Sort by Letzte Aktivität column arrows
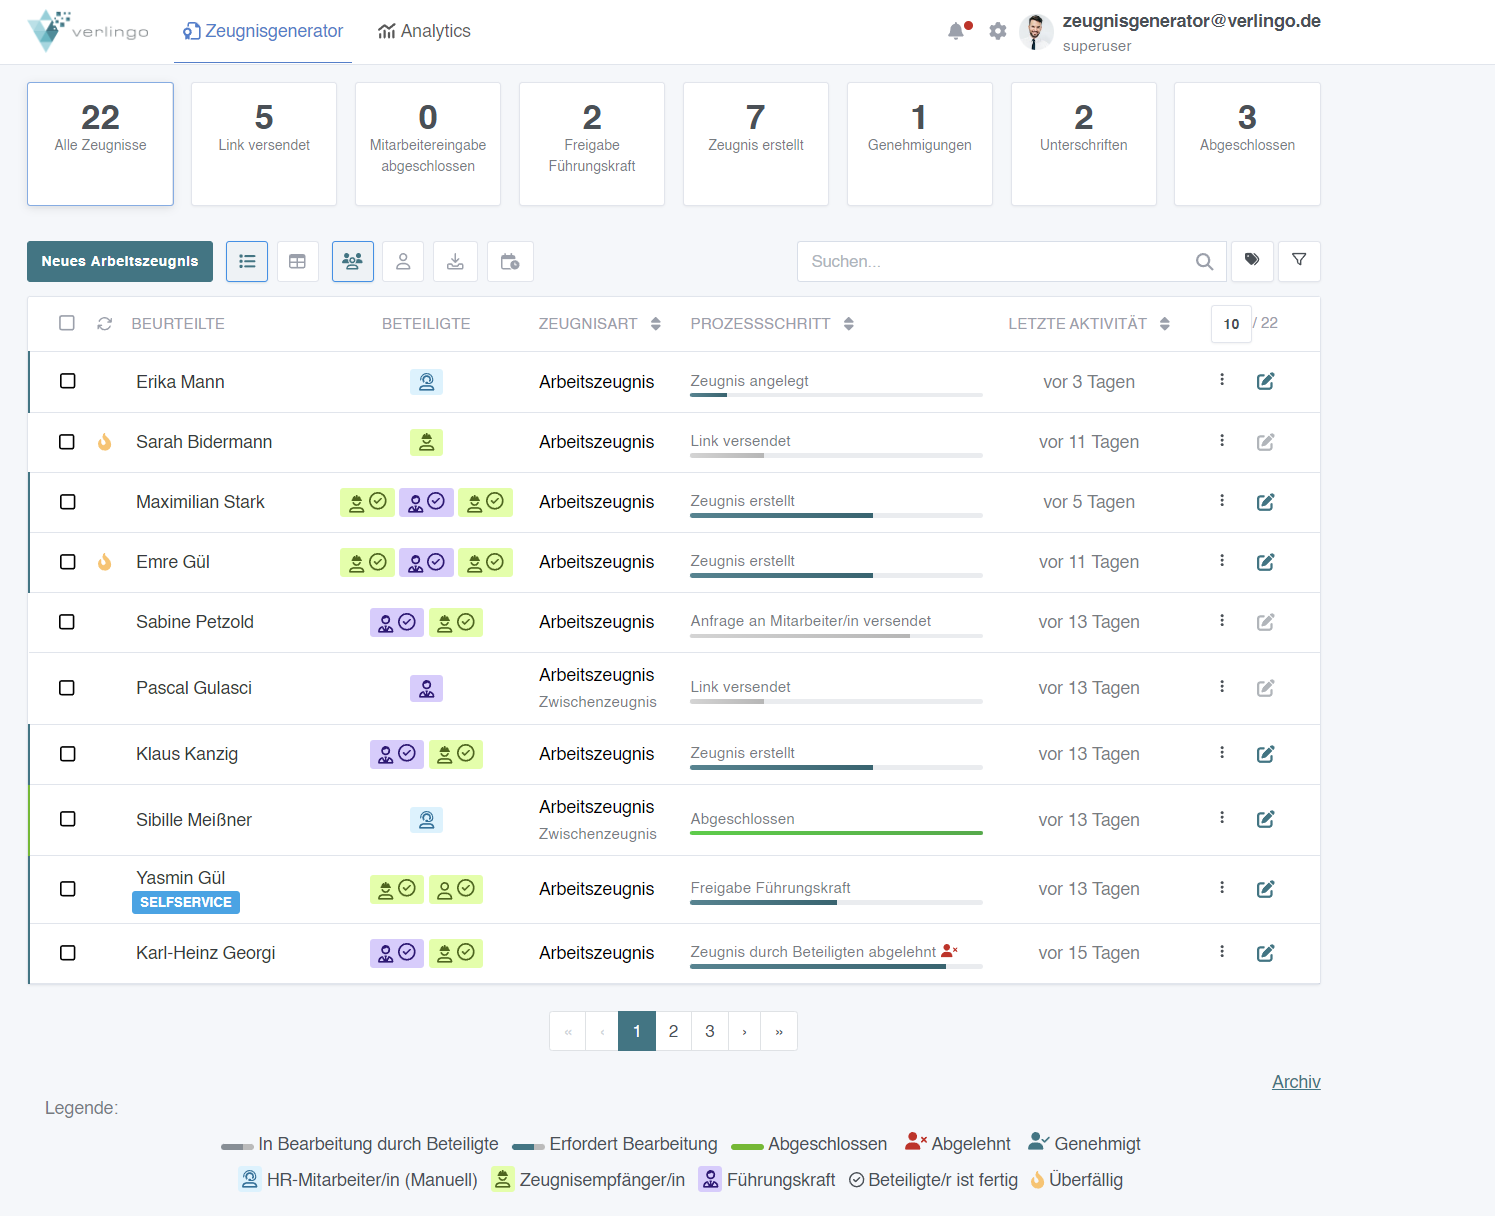Image resolution: width=1495 pixels, height=1216 pixels. click(1165, 324)
